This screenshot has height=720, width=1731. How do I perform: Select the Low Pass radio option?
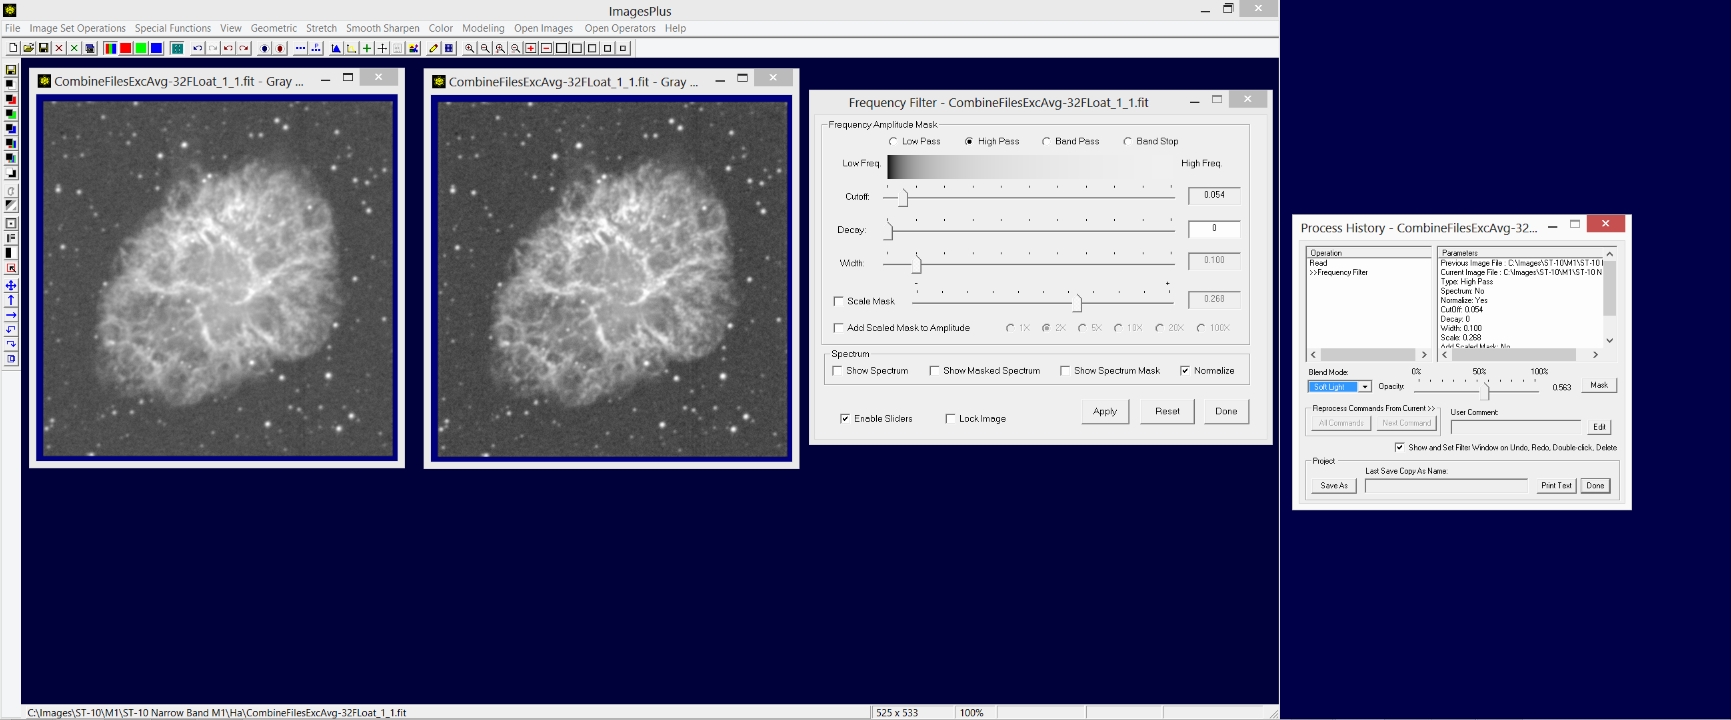pyautogui.click(x=914, y=141)
